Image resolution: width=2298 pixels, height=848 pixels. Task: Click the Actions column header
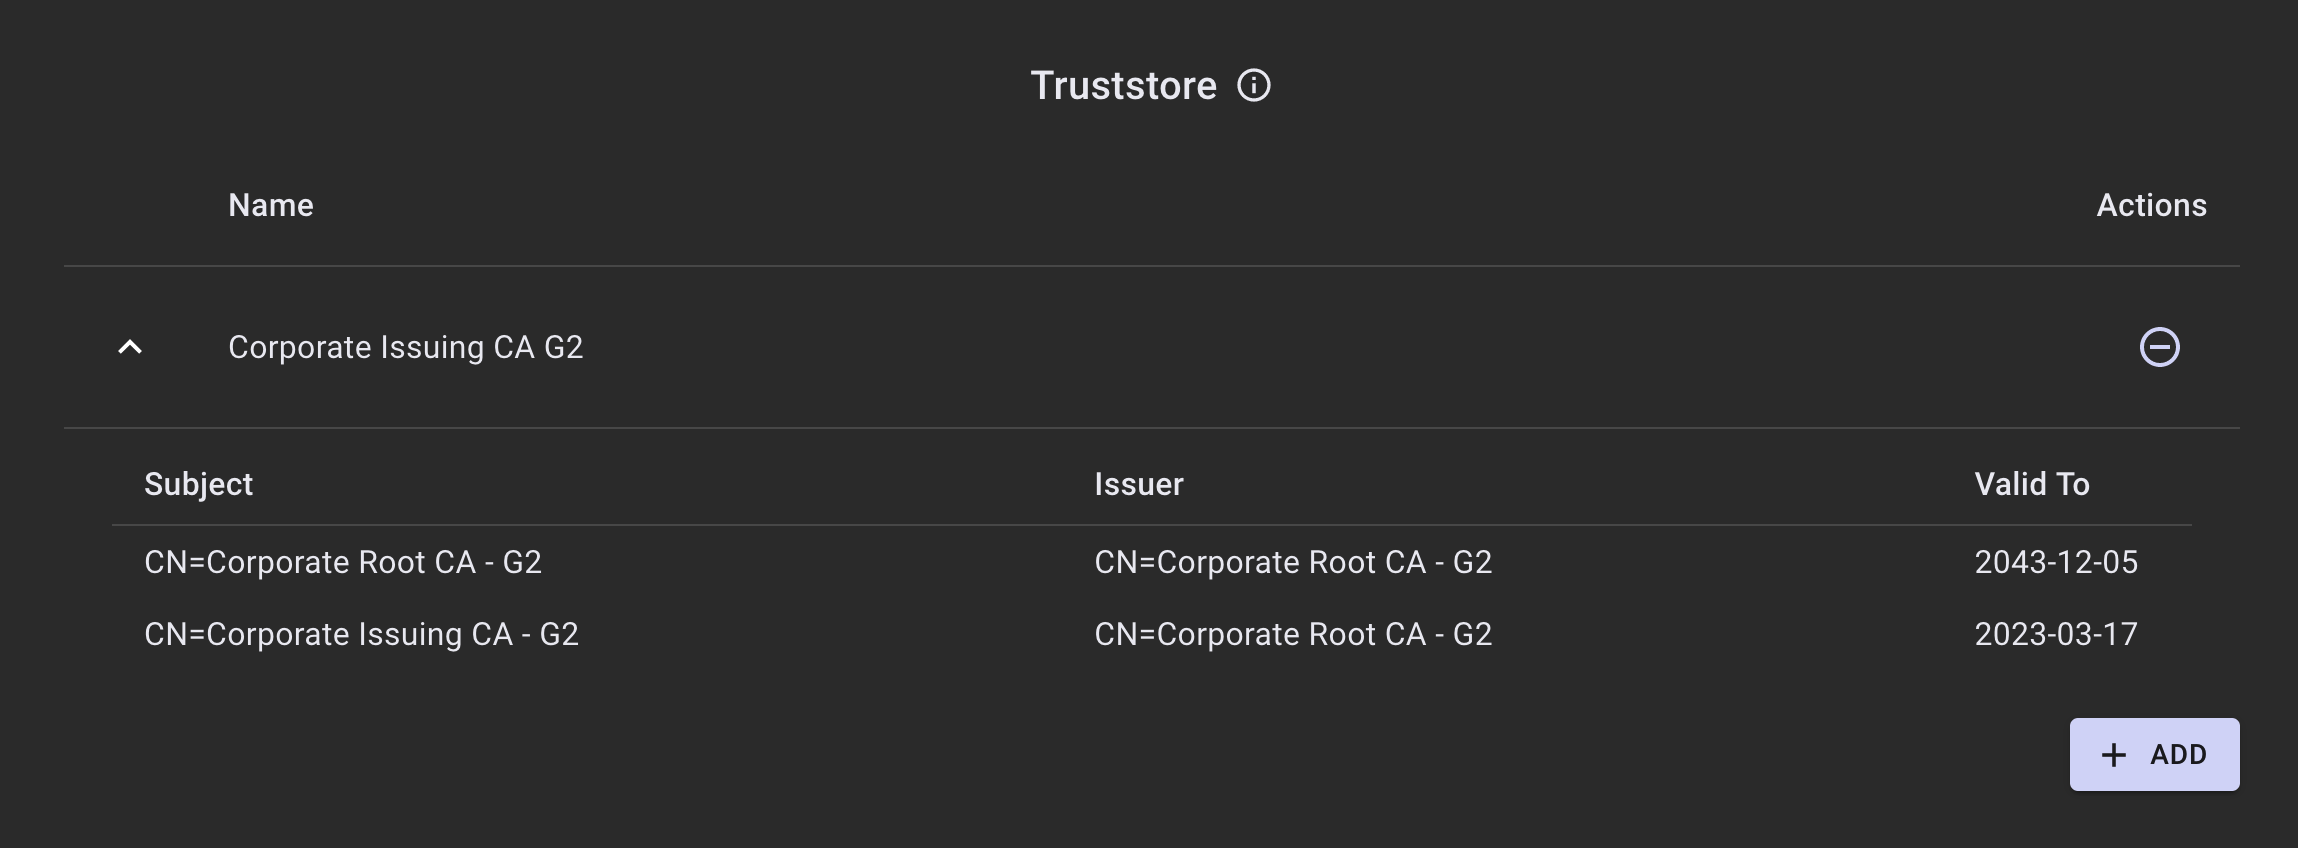click(x=2151, y=205)
